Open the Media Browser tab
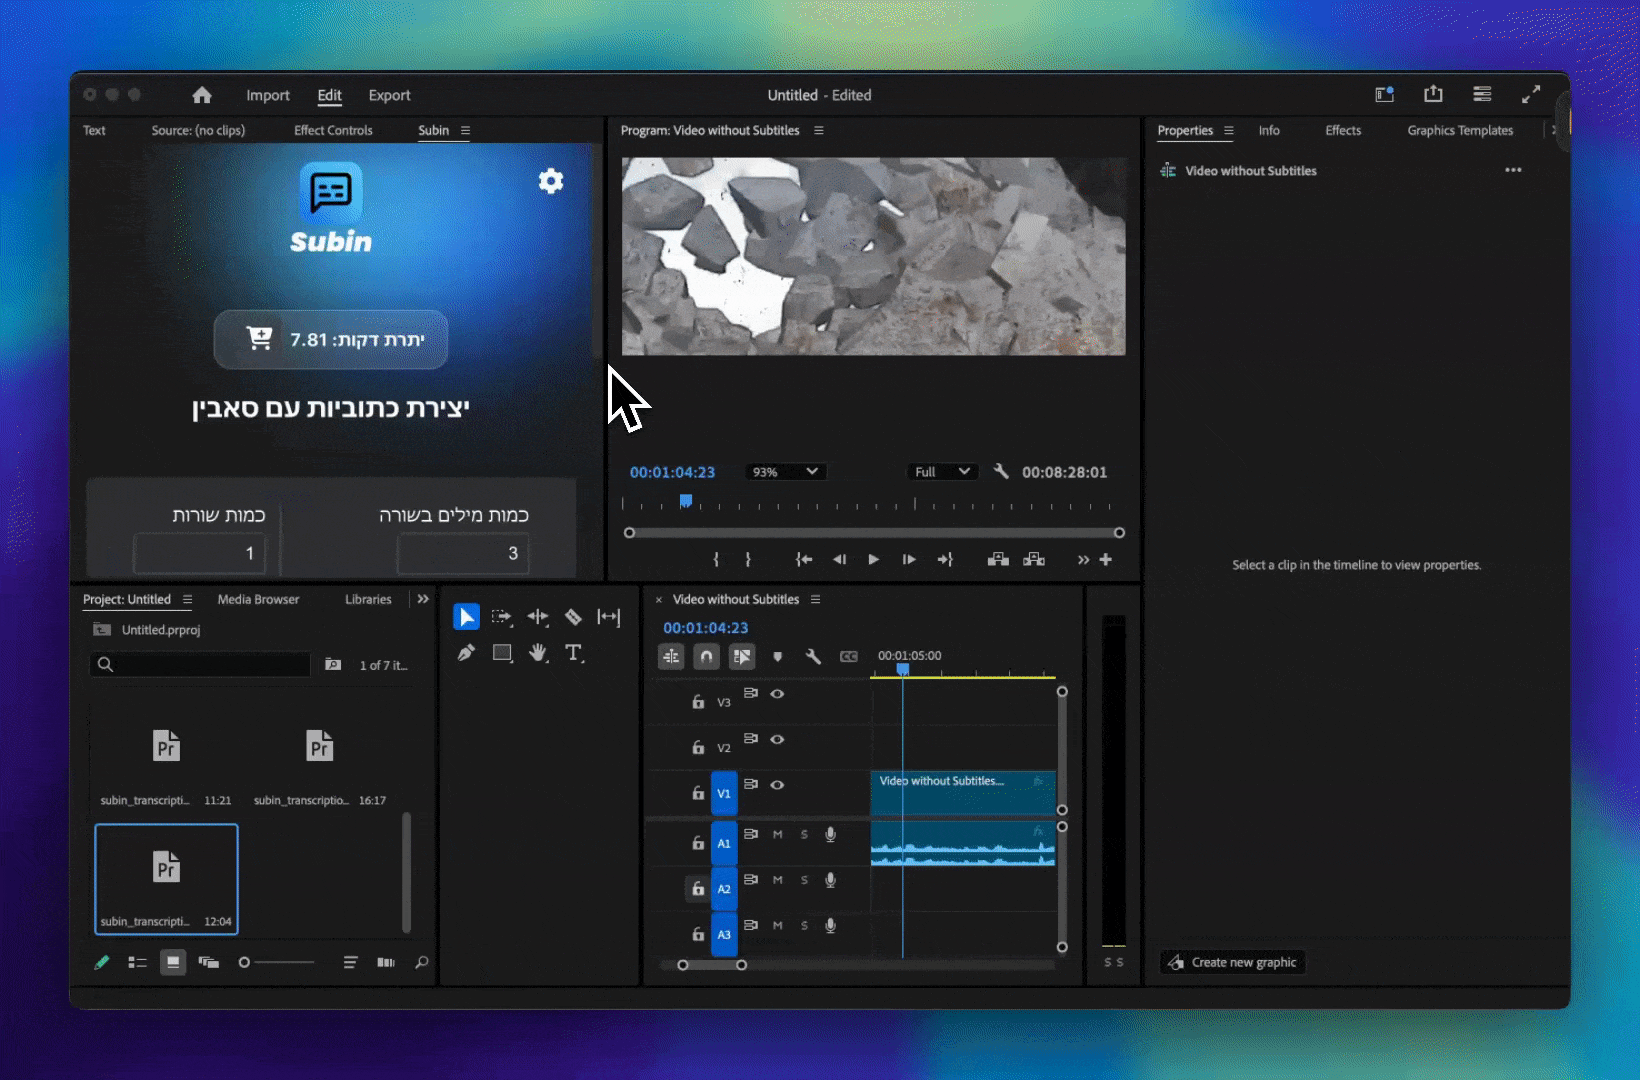Image resolution: width=1640 pixels, height=1080 pixels. 258,600
